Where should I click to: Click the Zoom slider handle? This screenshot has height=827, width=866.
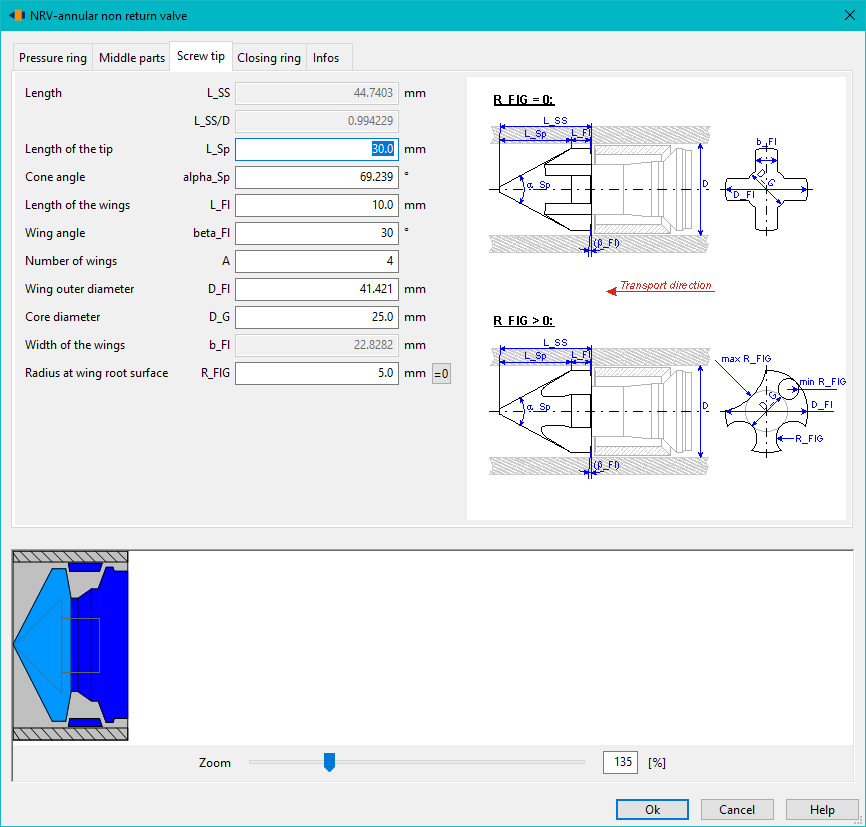tap(329, 762)
